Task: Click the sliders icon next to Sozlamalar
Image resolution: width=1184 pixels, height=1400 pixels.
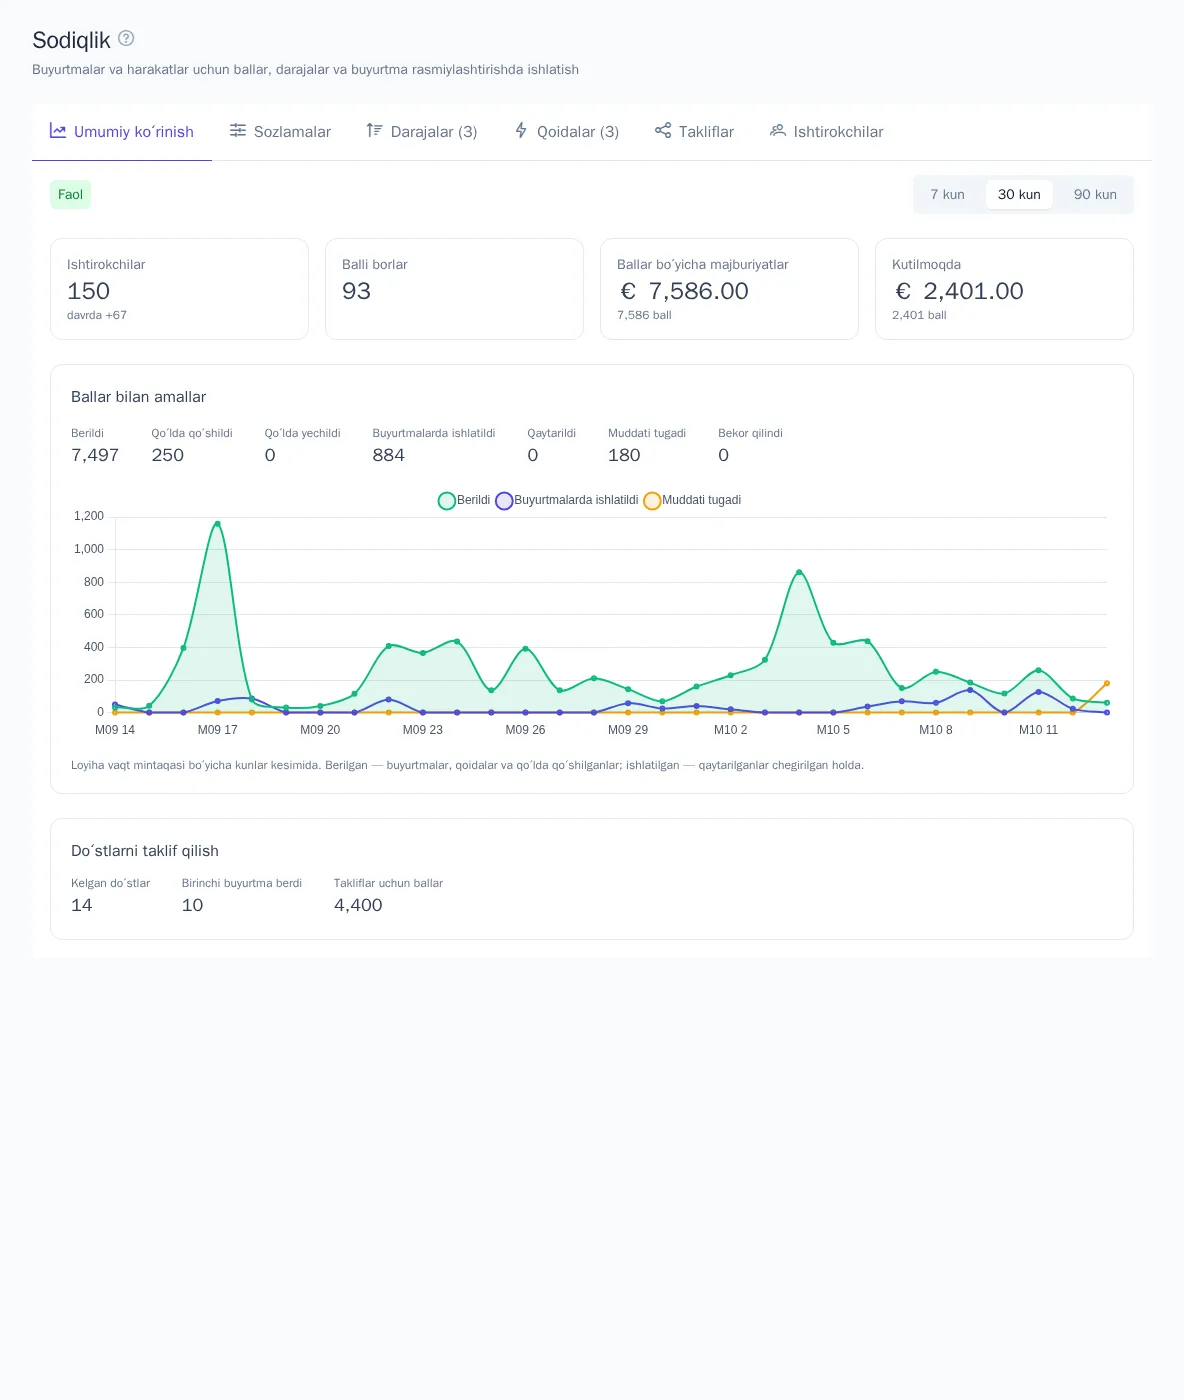Action: (x=238, y=131)
